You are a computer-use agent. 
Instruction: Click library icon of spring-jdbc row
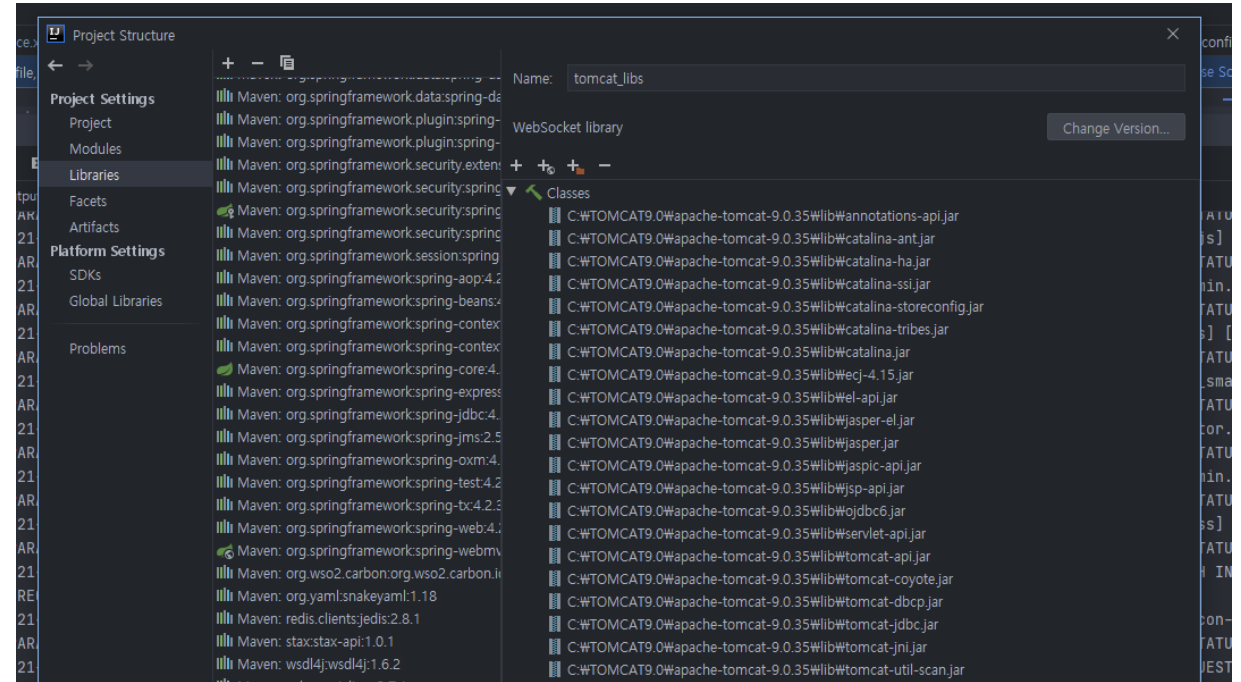tap(225, 414)
